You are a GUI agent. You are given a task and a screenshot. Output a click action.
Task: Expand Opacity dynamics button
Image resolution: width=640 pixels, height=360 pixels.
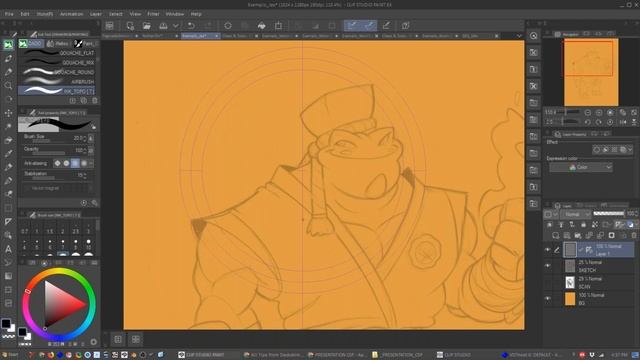(x=91, y=151)
